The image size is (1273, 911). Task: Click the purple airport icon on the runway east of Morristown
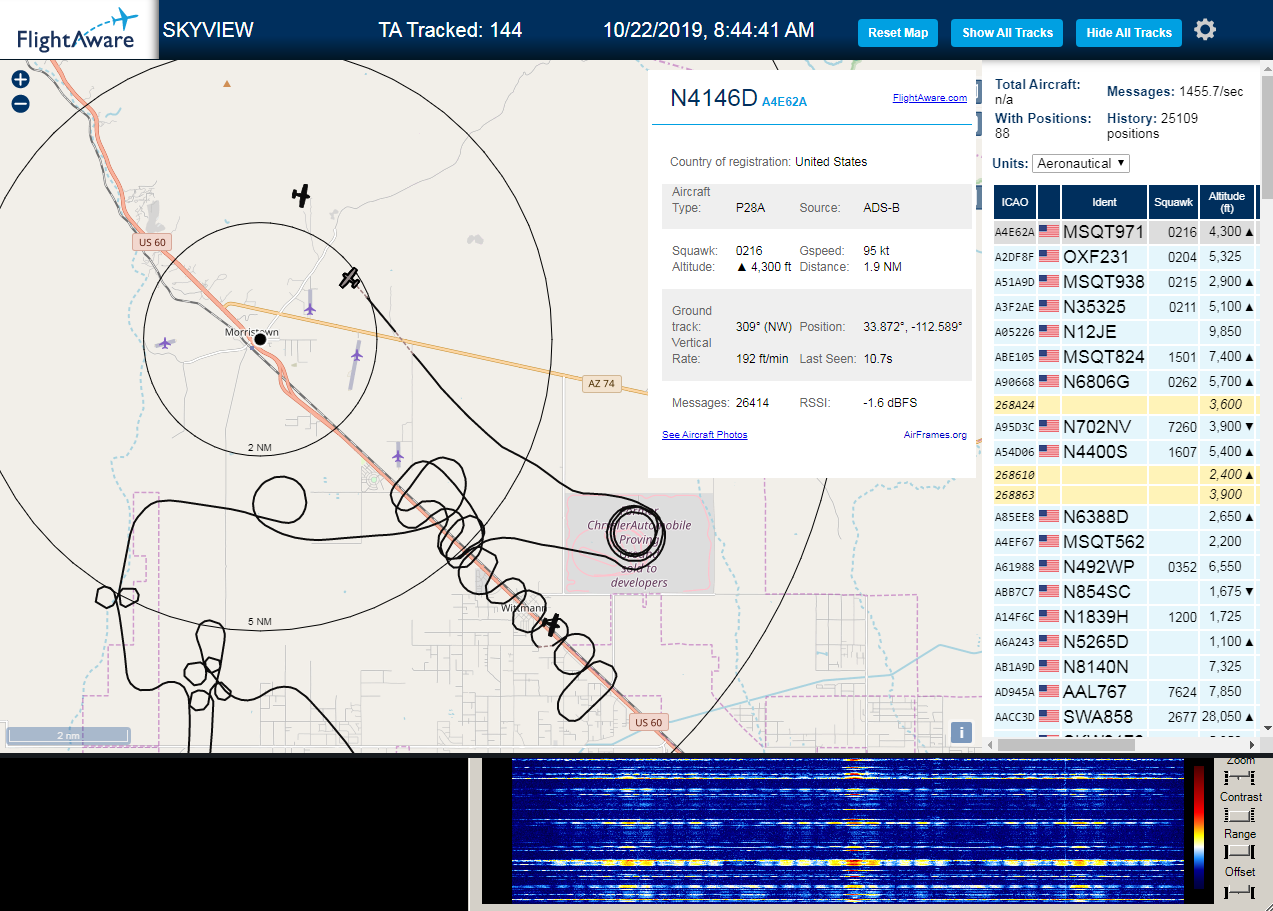357,354
